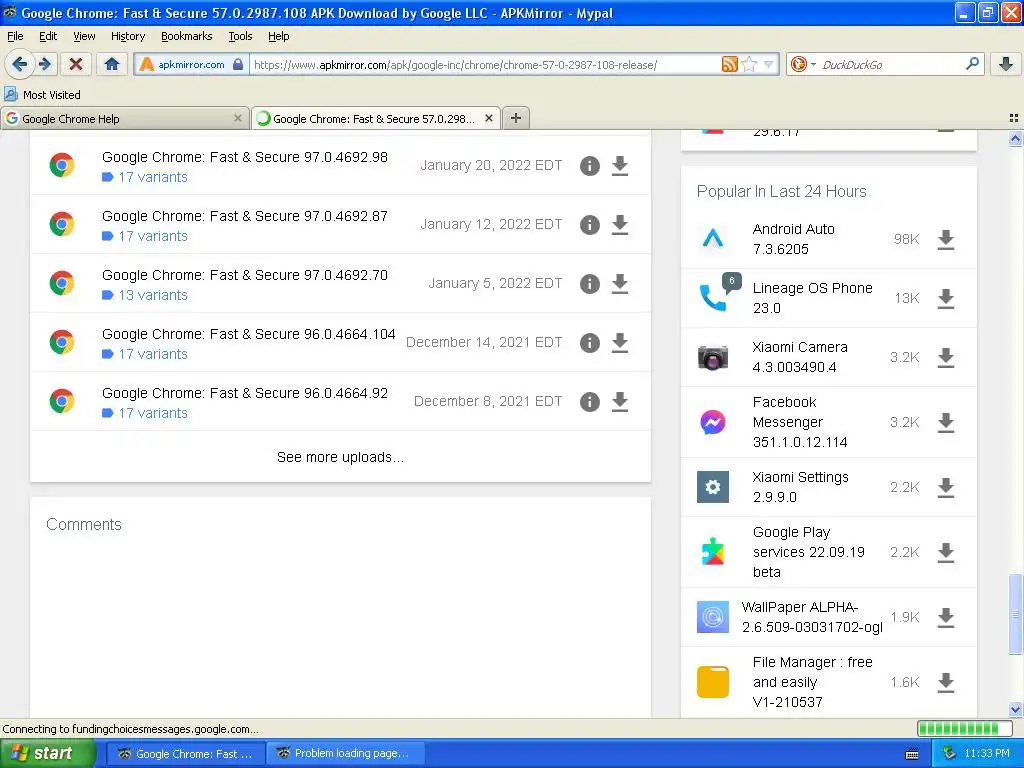The image size is (1024, 768).
Task: Open the History menu
Action: 127,36
